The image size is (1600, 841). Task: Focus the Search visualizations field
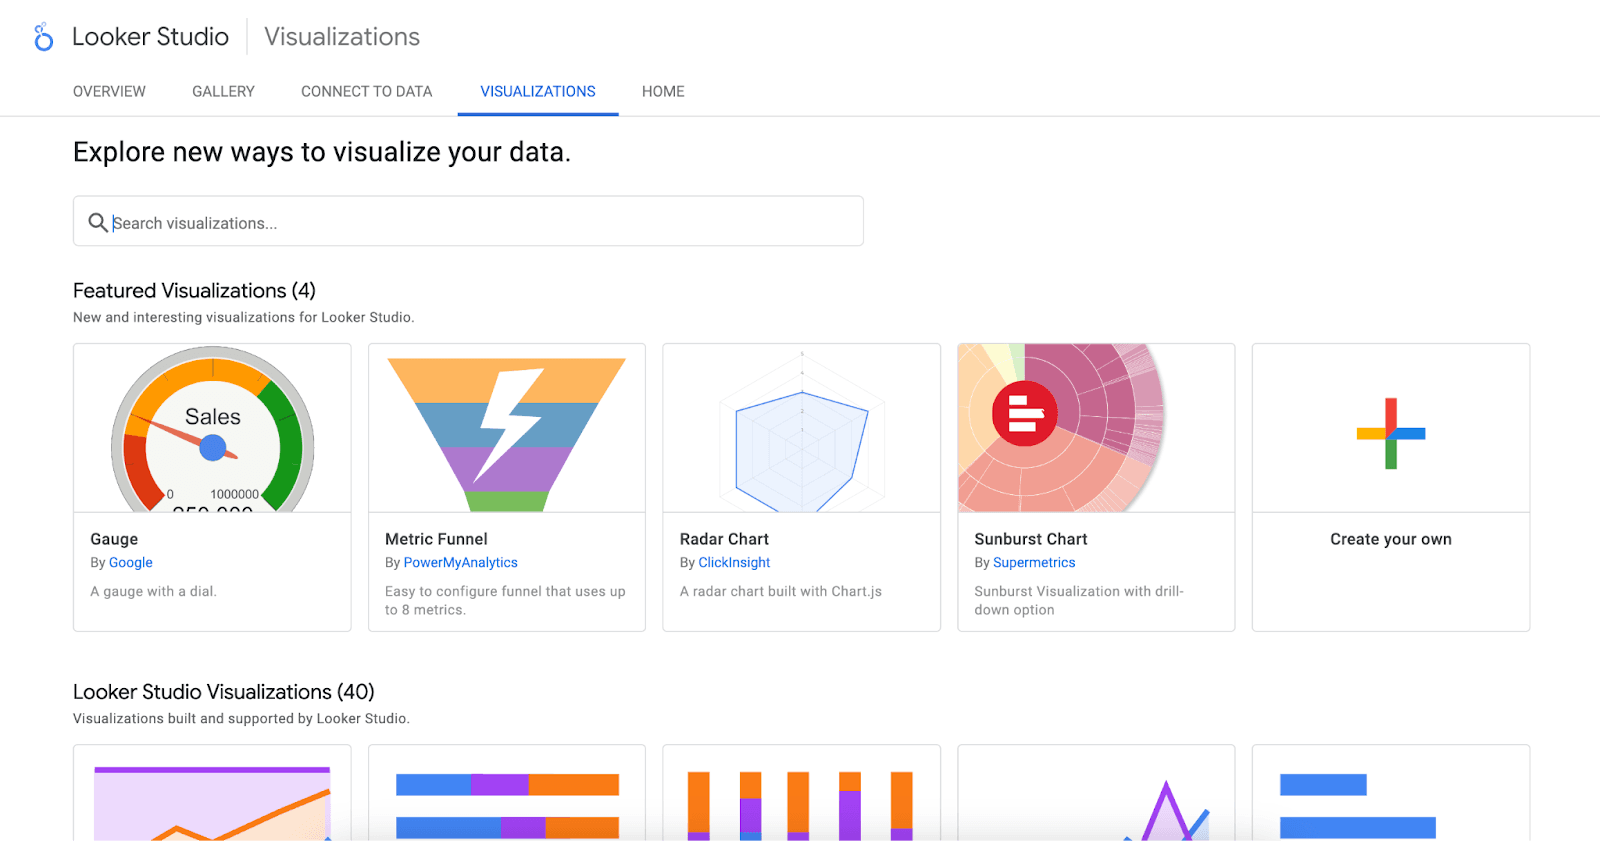tap(480, 222)
